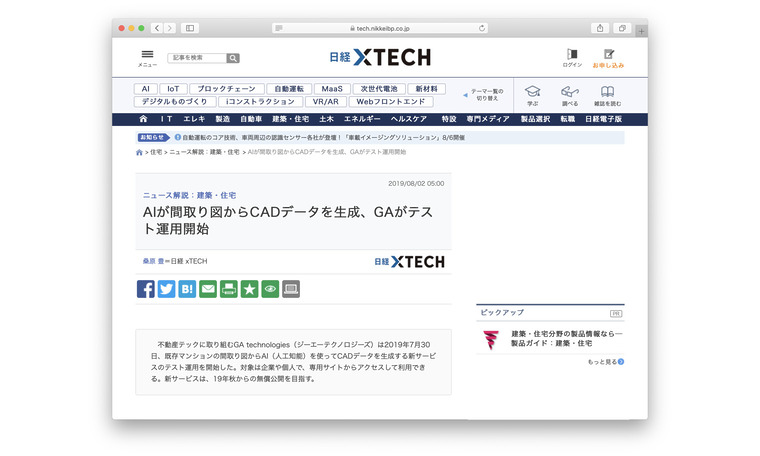Click the home icon in navy navigation bar

143,119
